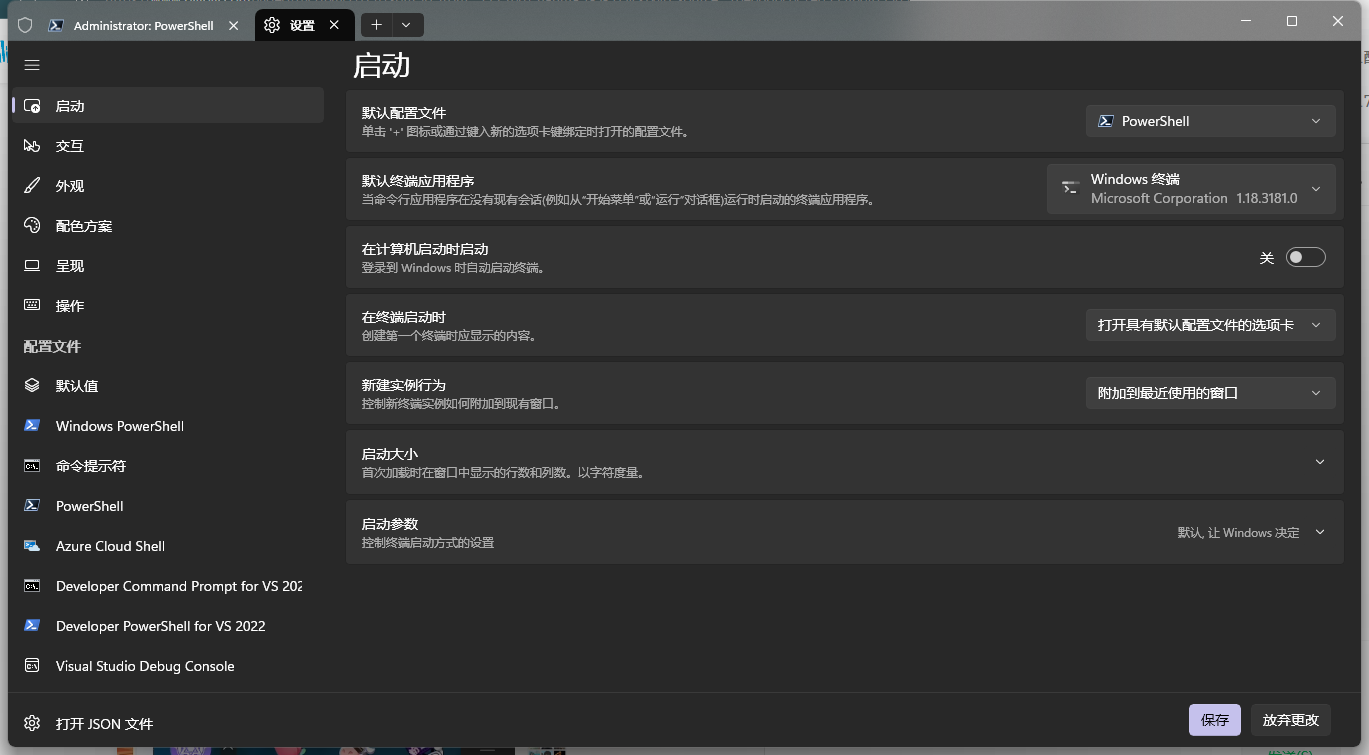
Task: Click the Windows PowerShell profile icon
Action: pyautogui.click(x=32, y=426)
